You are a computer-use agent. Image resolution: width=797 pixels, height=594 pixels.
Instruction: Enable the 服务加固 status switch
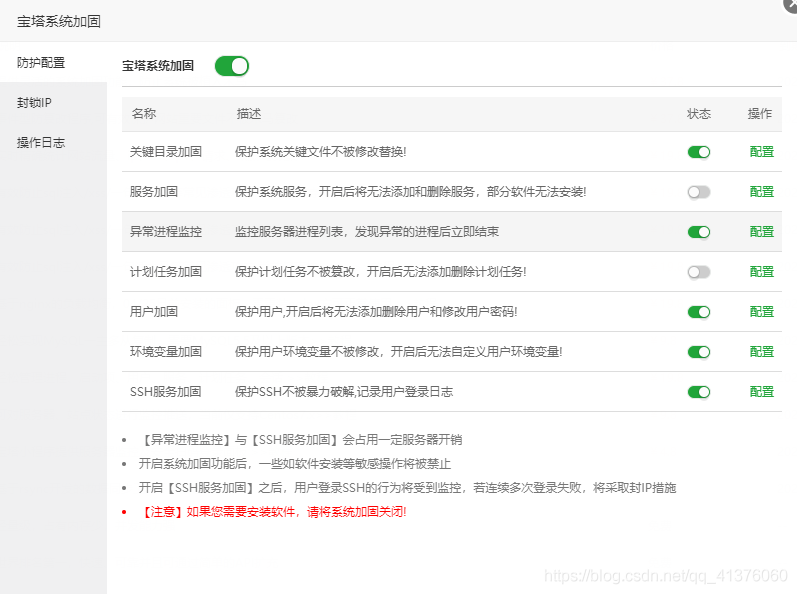pos(699,192)
